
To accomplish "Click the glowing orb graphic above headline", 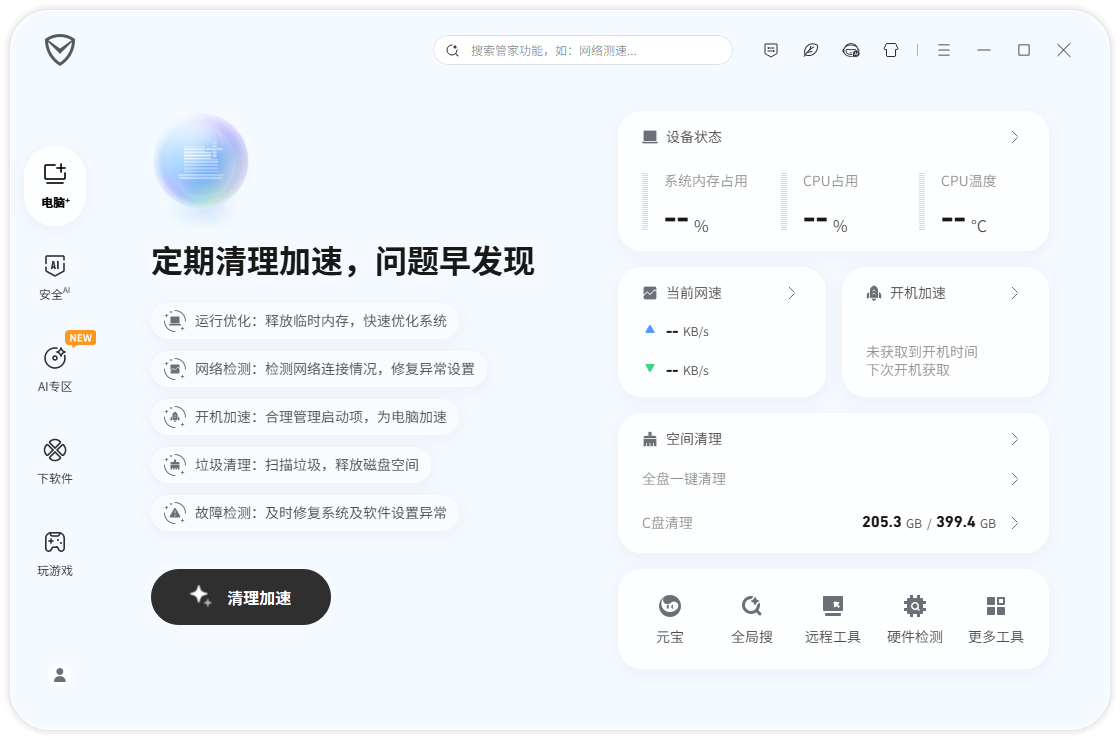I will click(201, 161).
